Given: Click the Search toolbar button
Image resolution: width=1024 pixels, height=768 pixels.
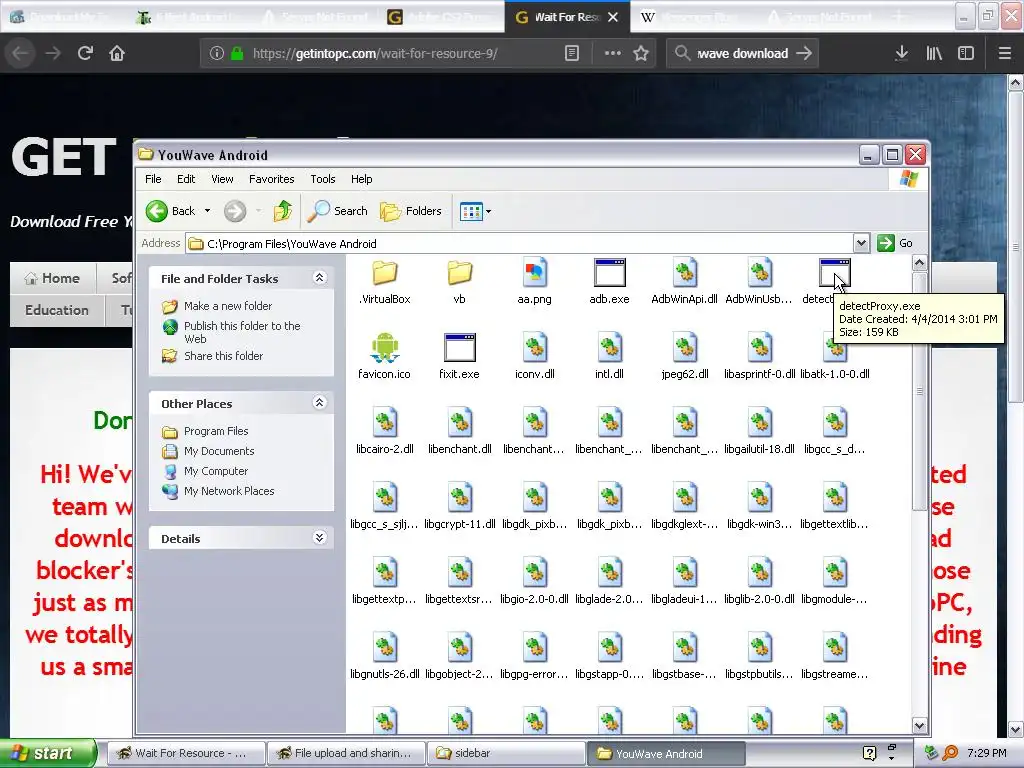Looking at the screenshot, I should tap(337, 211).
